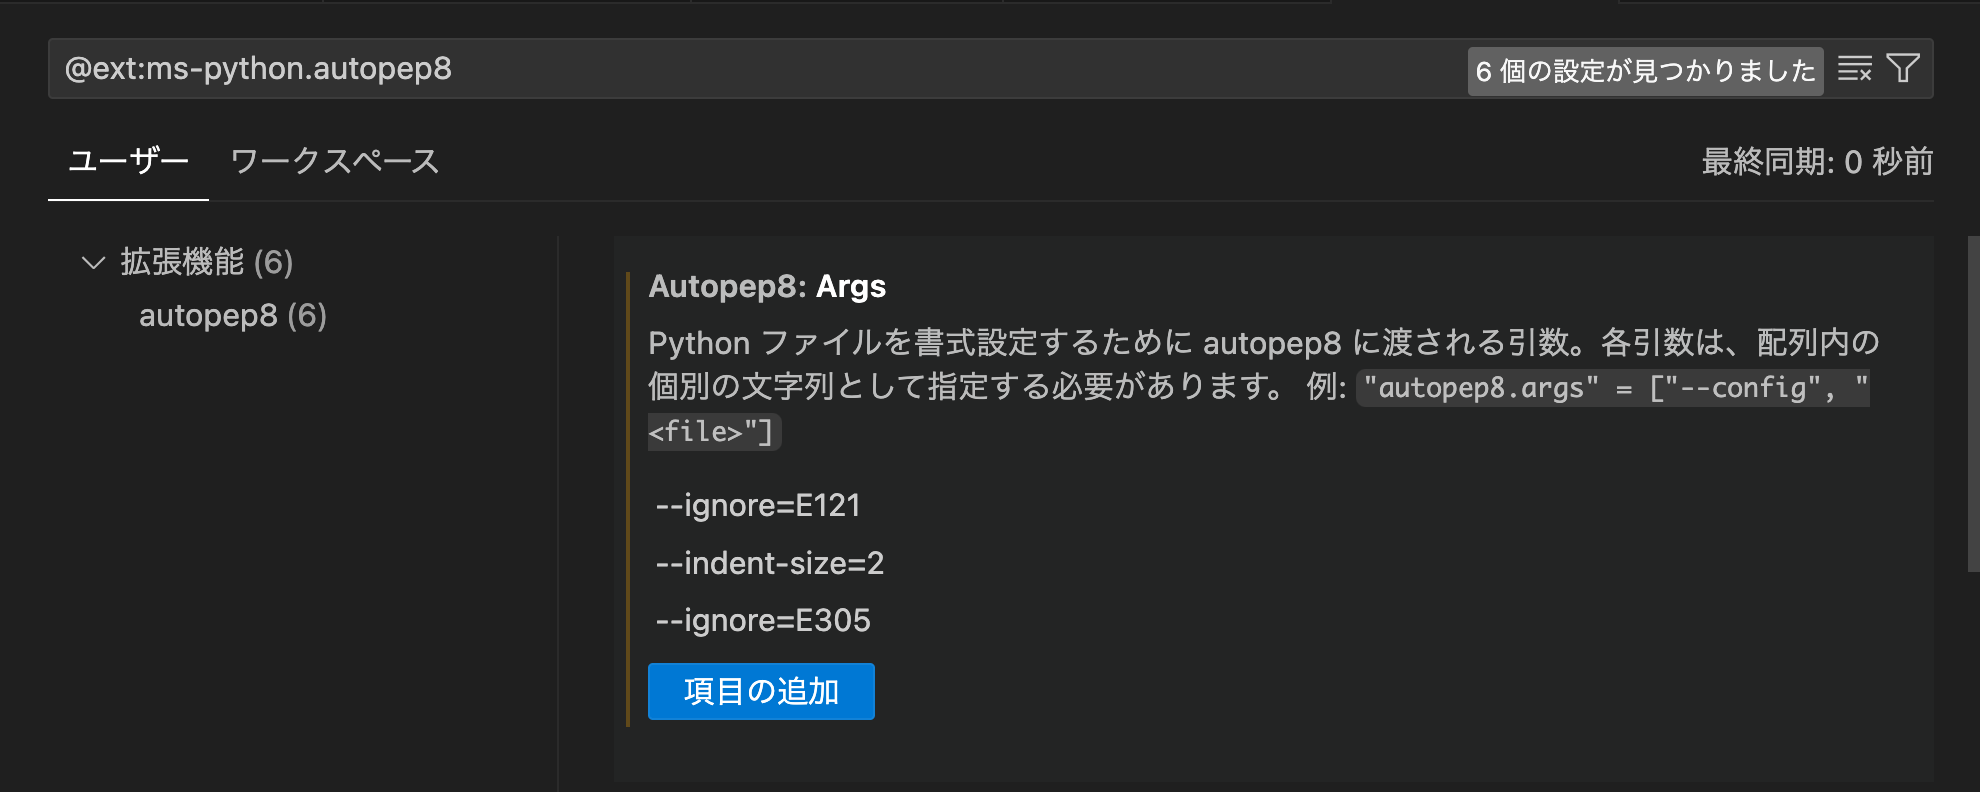Image resolution: width=1980 pixels, height=792 pixels.
Task: Click the 6 個の設定が見つかりました result count
Action: tap(1645, 71)
